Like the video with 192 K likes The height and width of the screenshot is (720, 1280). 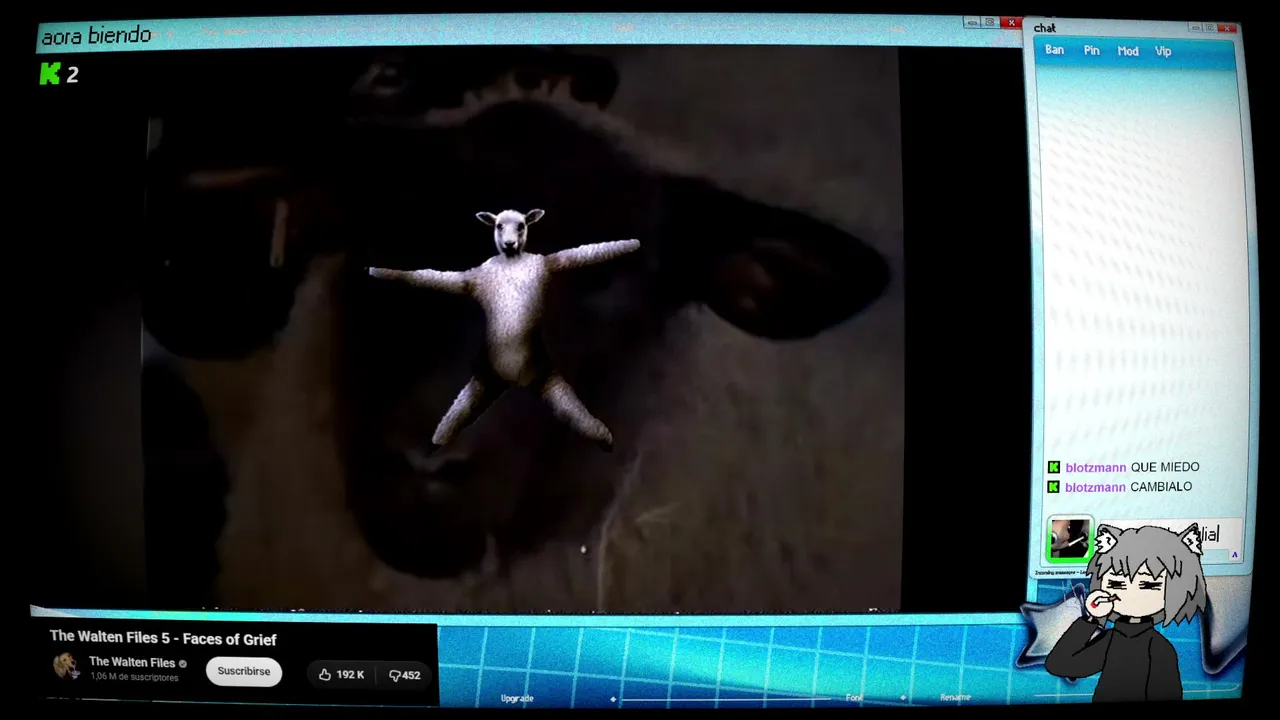[x=341, y=675]
